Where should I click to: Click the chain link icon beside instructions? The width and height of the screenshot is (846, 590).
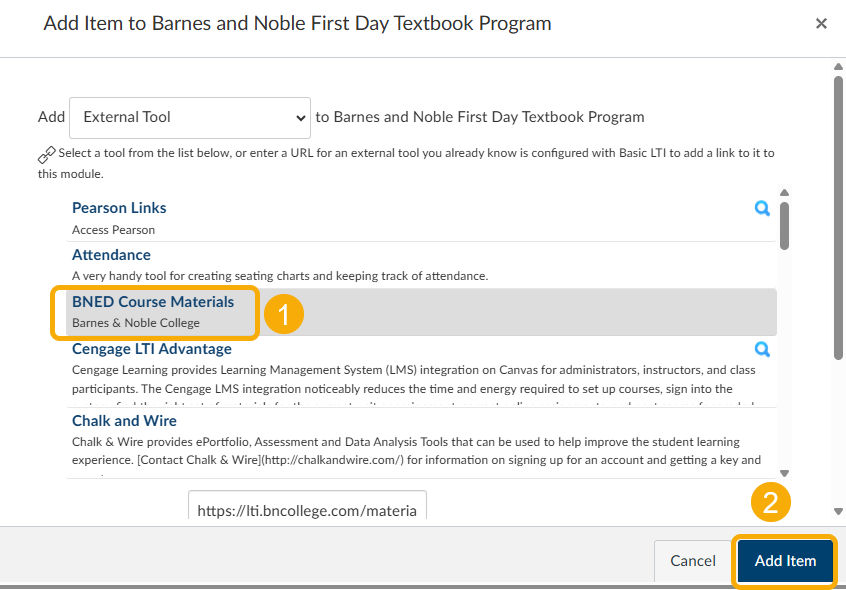pyautogui.click(x=47, y=154)
